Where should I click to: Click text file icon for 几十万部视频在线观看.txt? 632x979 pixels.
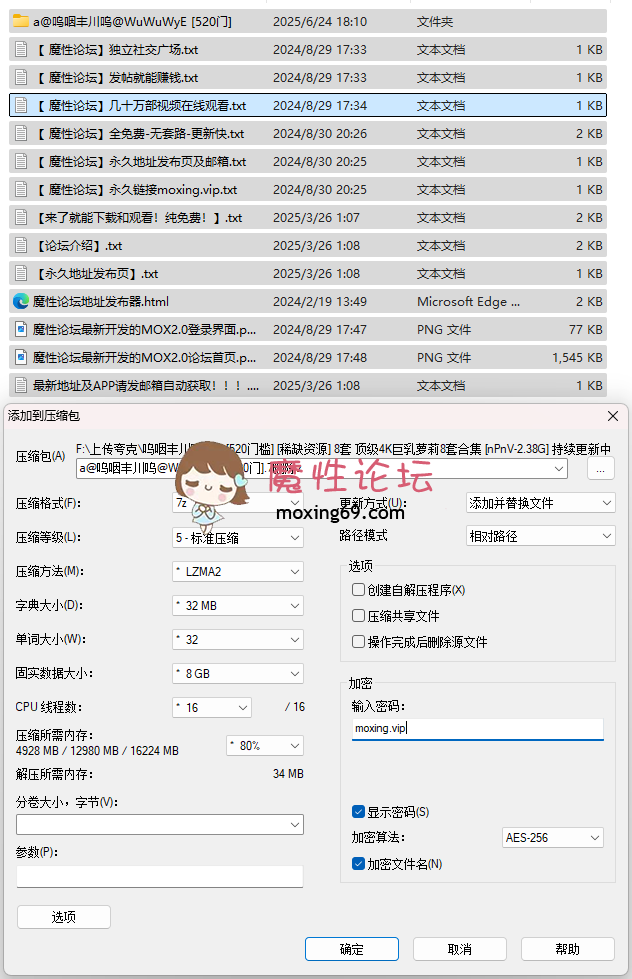coord(21,106)
